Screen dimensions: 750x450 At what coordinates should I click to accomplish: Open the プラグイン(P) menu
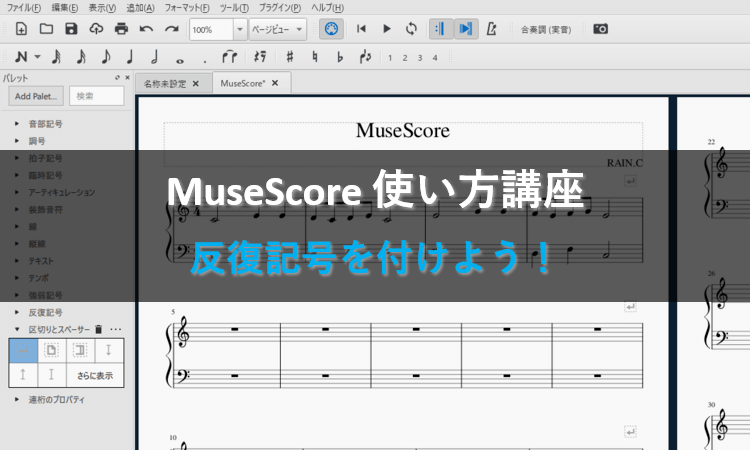(x=280, y=8)
